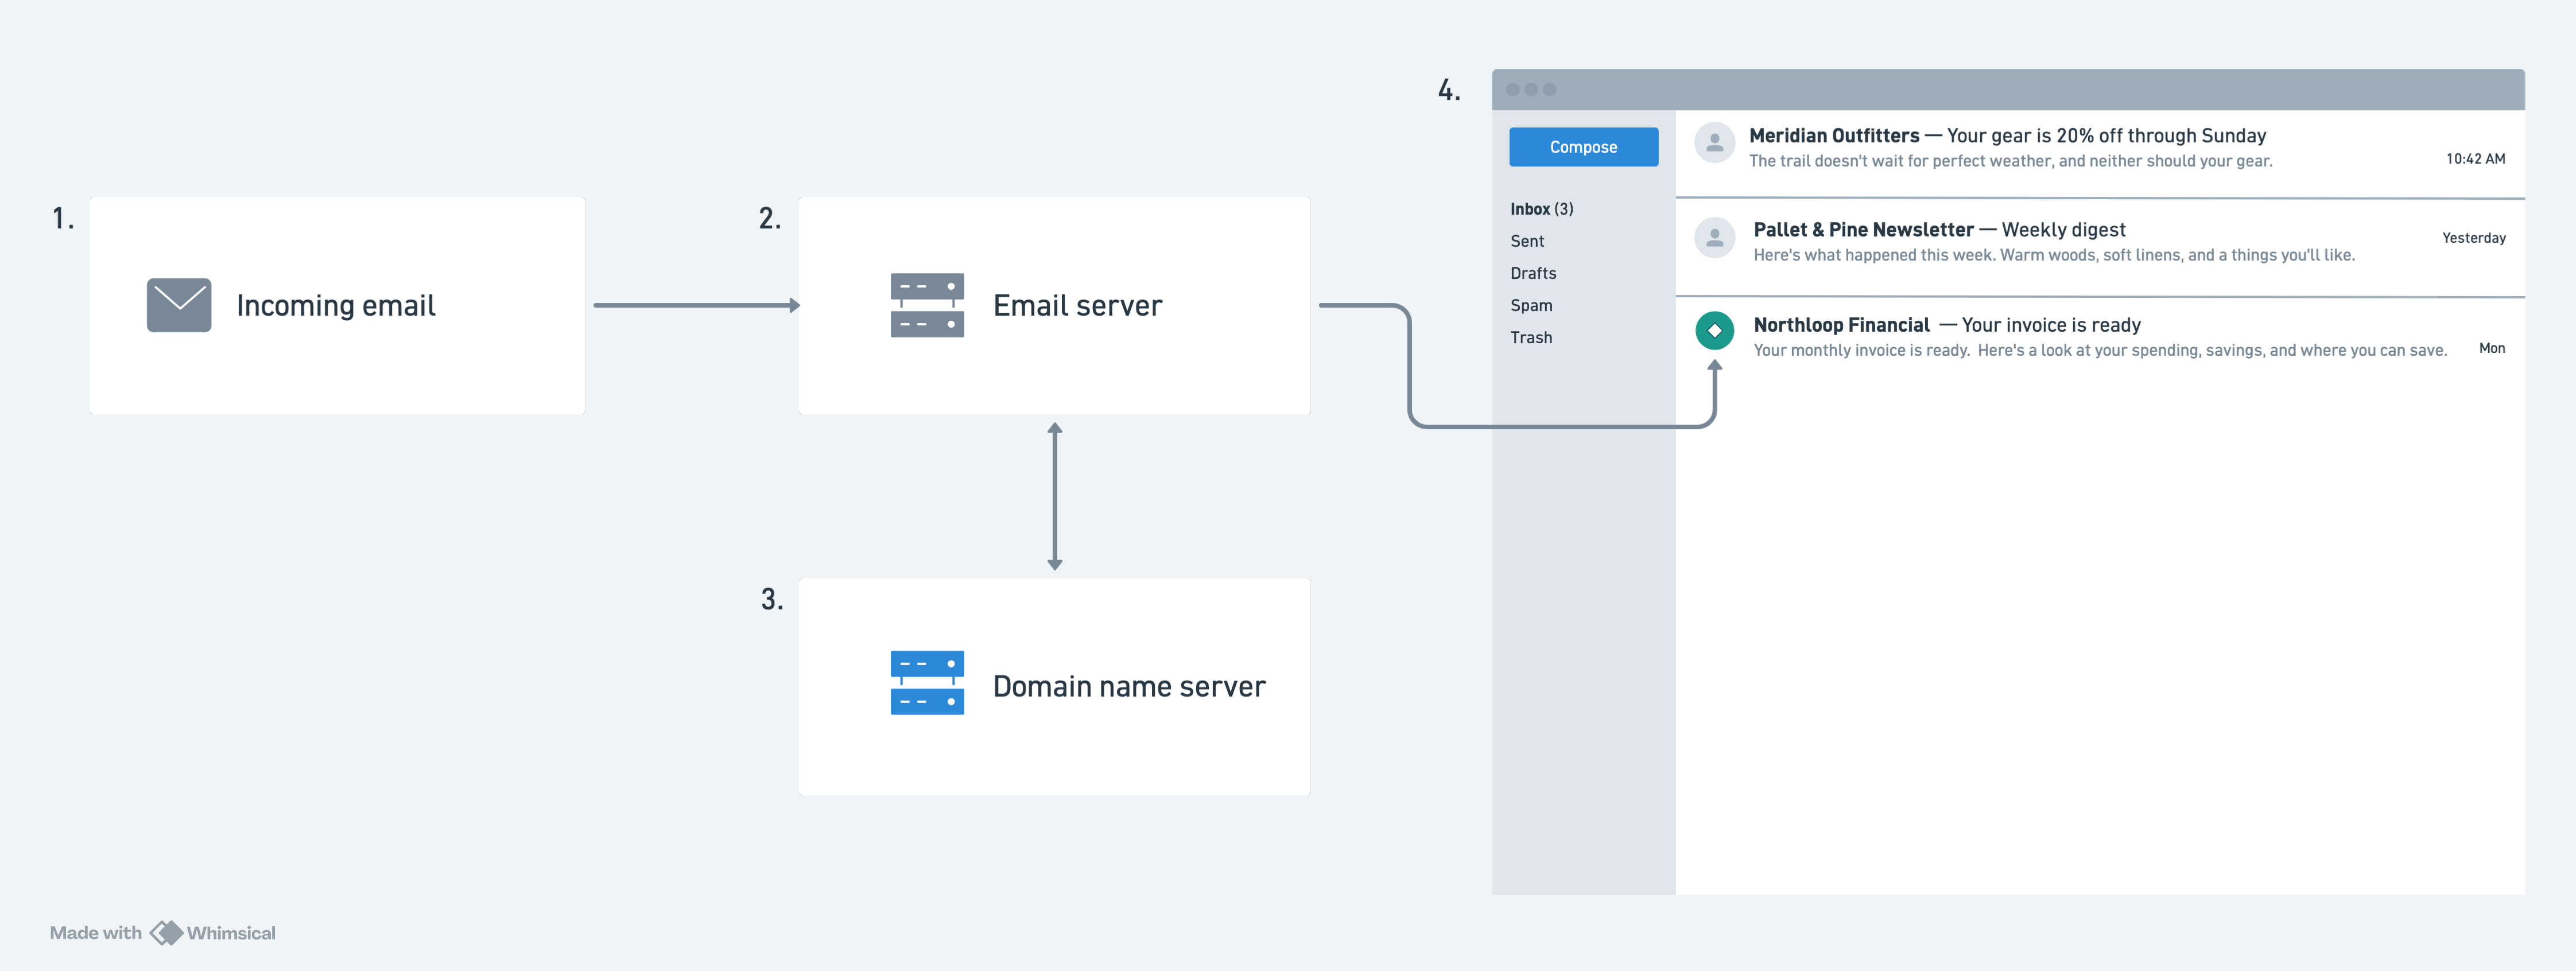The height and width of the screenshot is (971, 2576).
Task: Click the 10:42 AM timestamp
Action: pyautogui.click(x=2475, y=159)
